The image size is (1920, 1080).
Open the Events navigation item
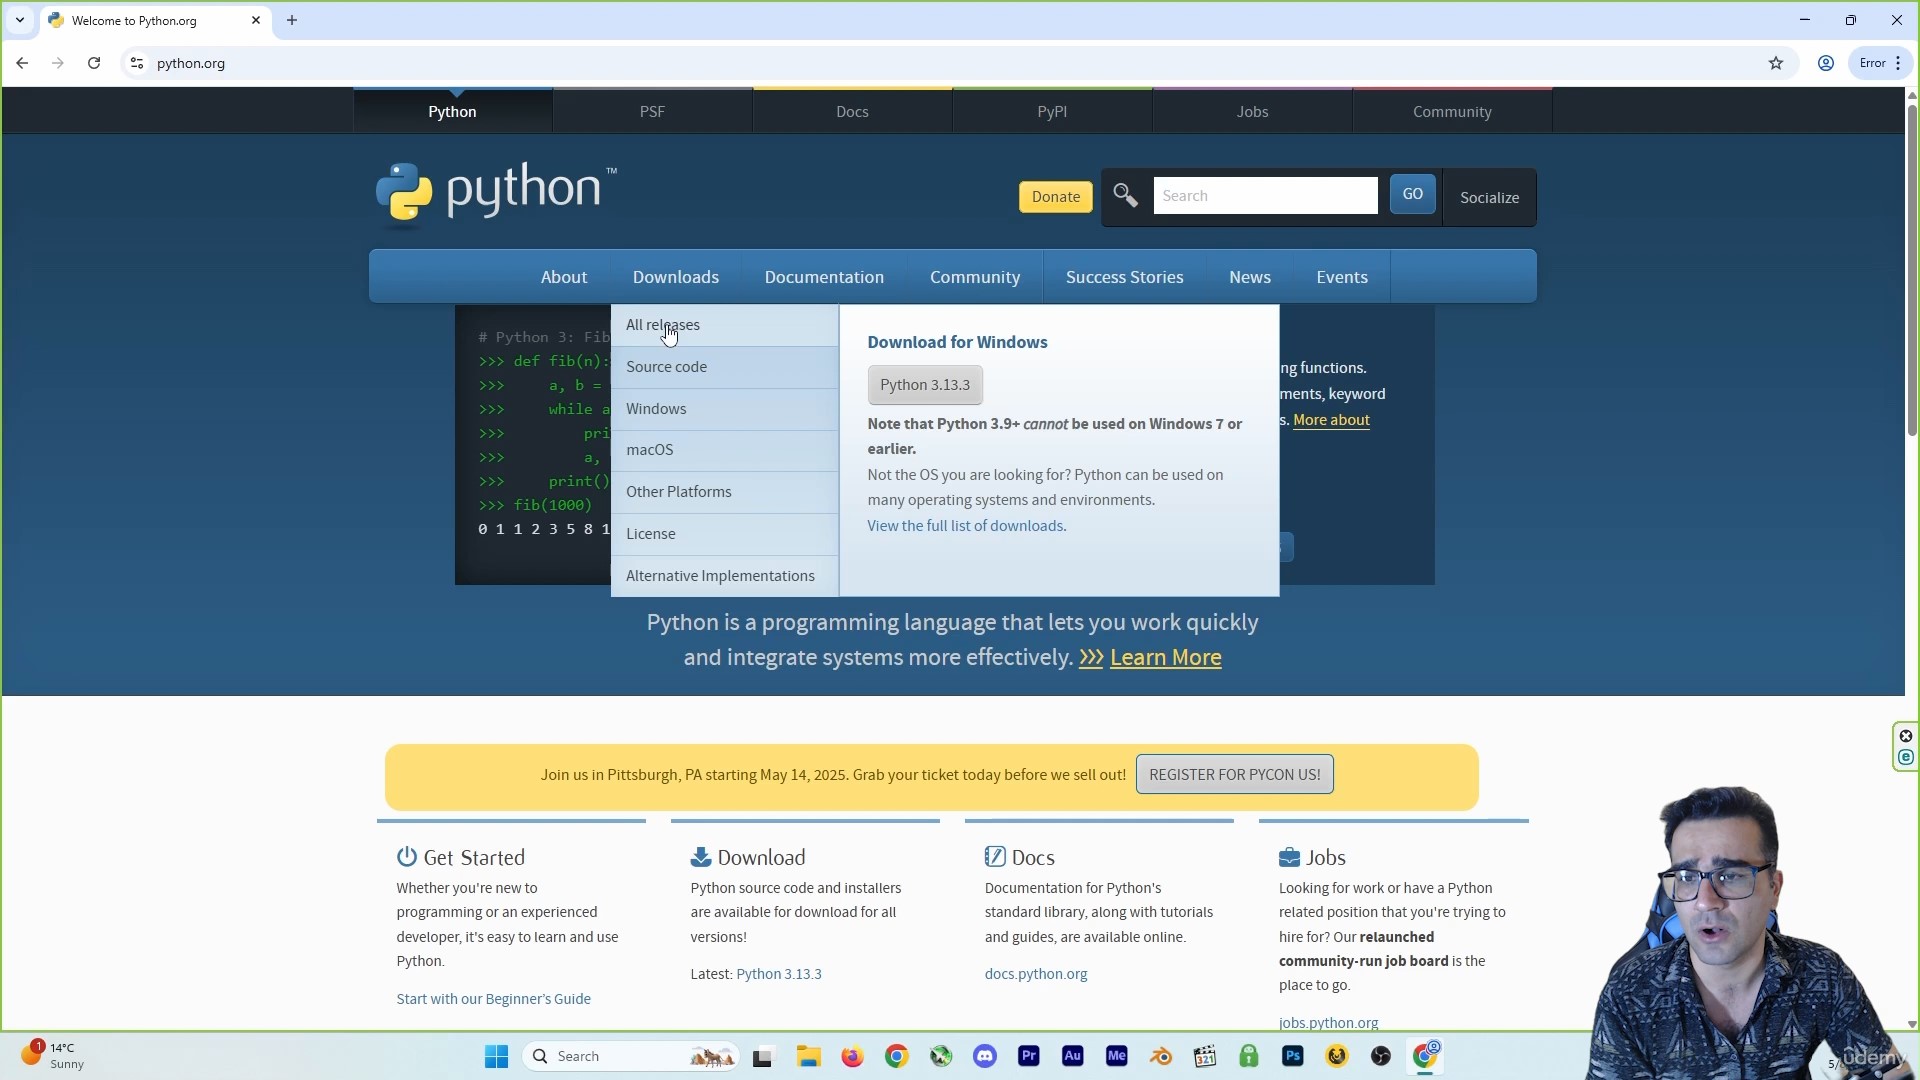(1342, 277)
